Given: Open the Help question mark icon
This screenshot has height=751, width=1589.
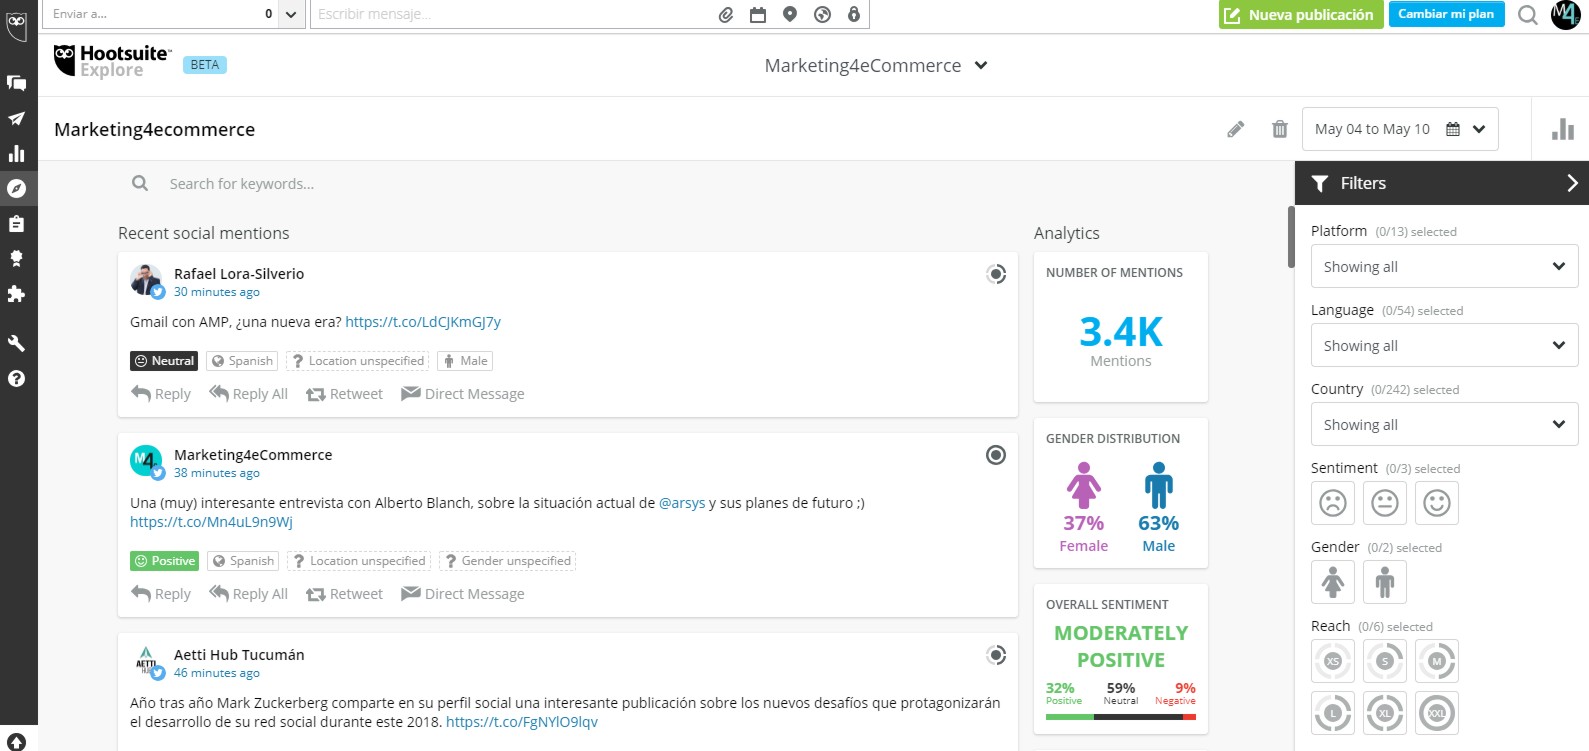Looking at the screenshot, I should pyautogui.click(x=16, y=378).
